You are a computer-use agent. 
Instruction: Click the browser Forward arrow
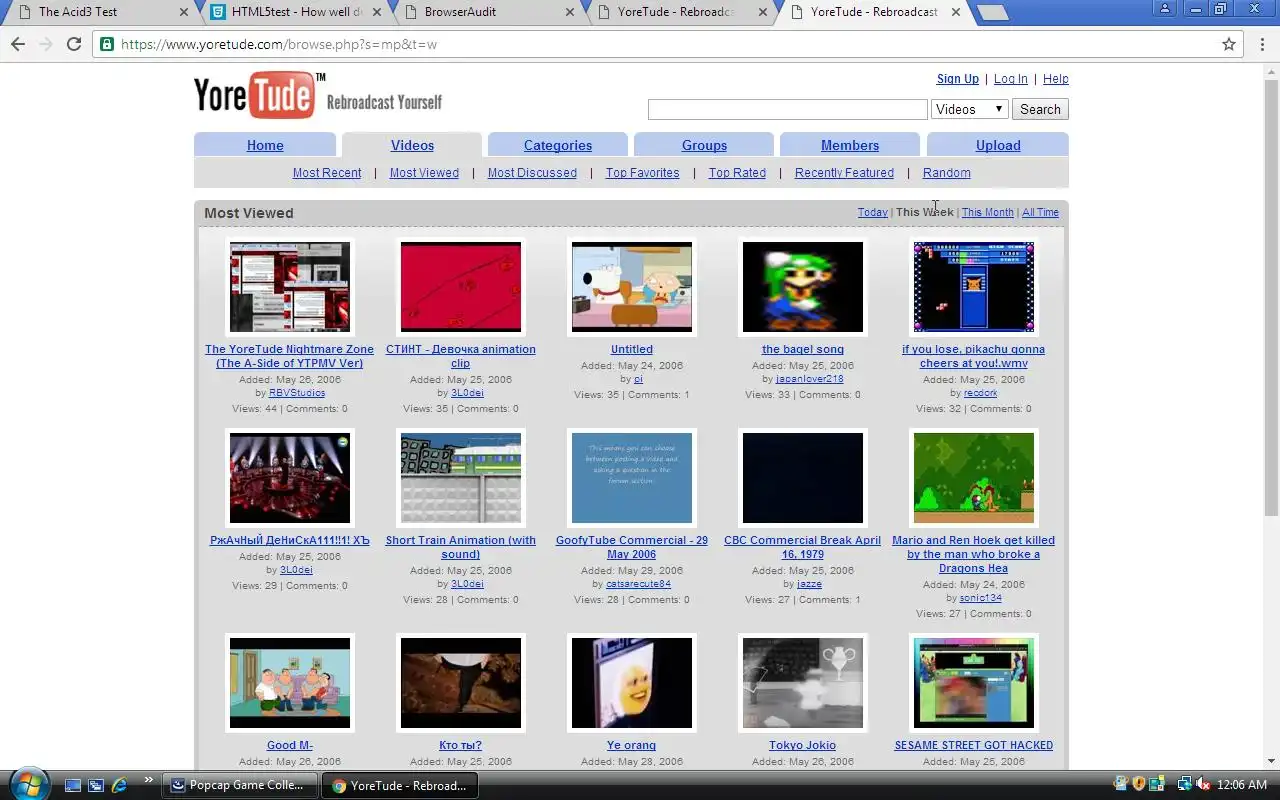[45, 44]
